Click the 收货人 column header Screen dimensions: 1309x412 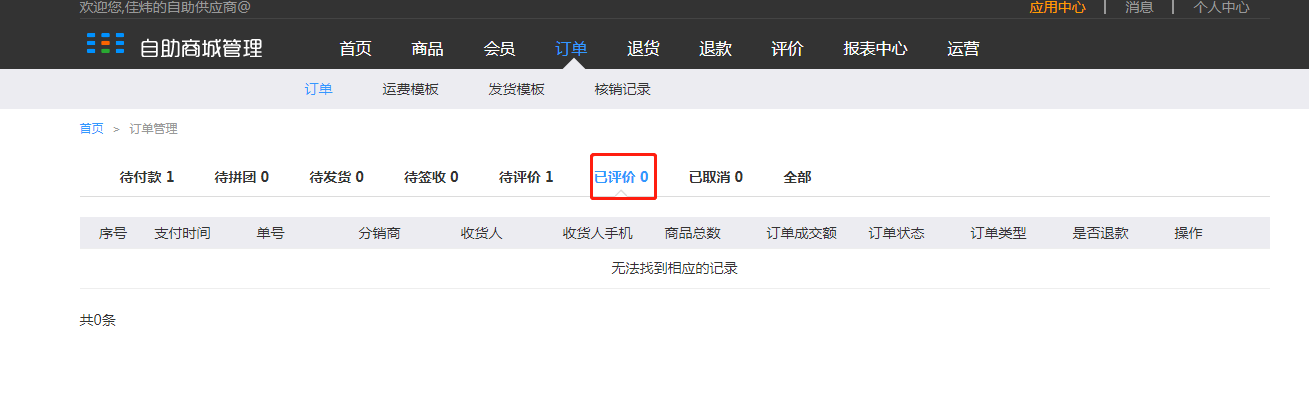[x=482, y=233]
